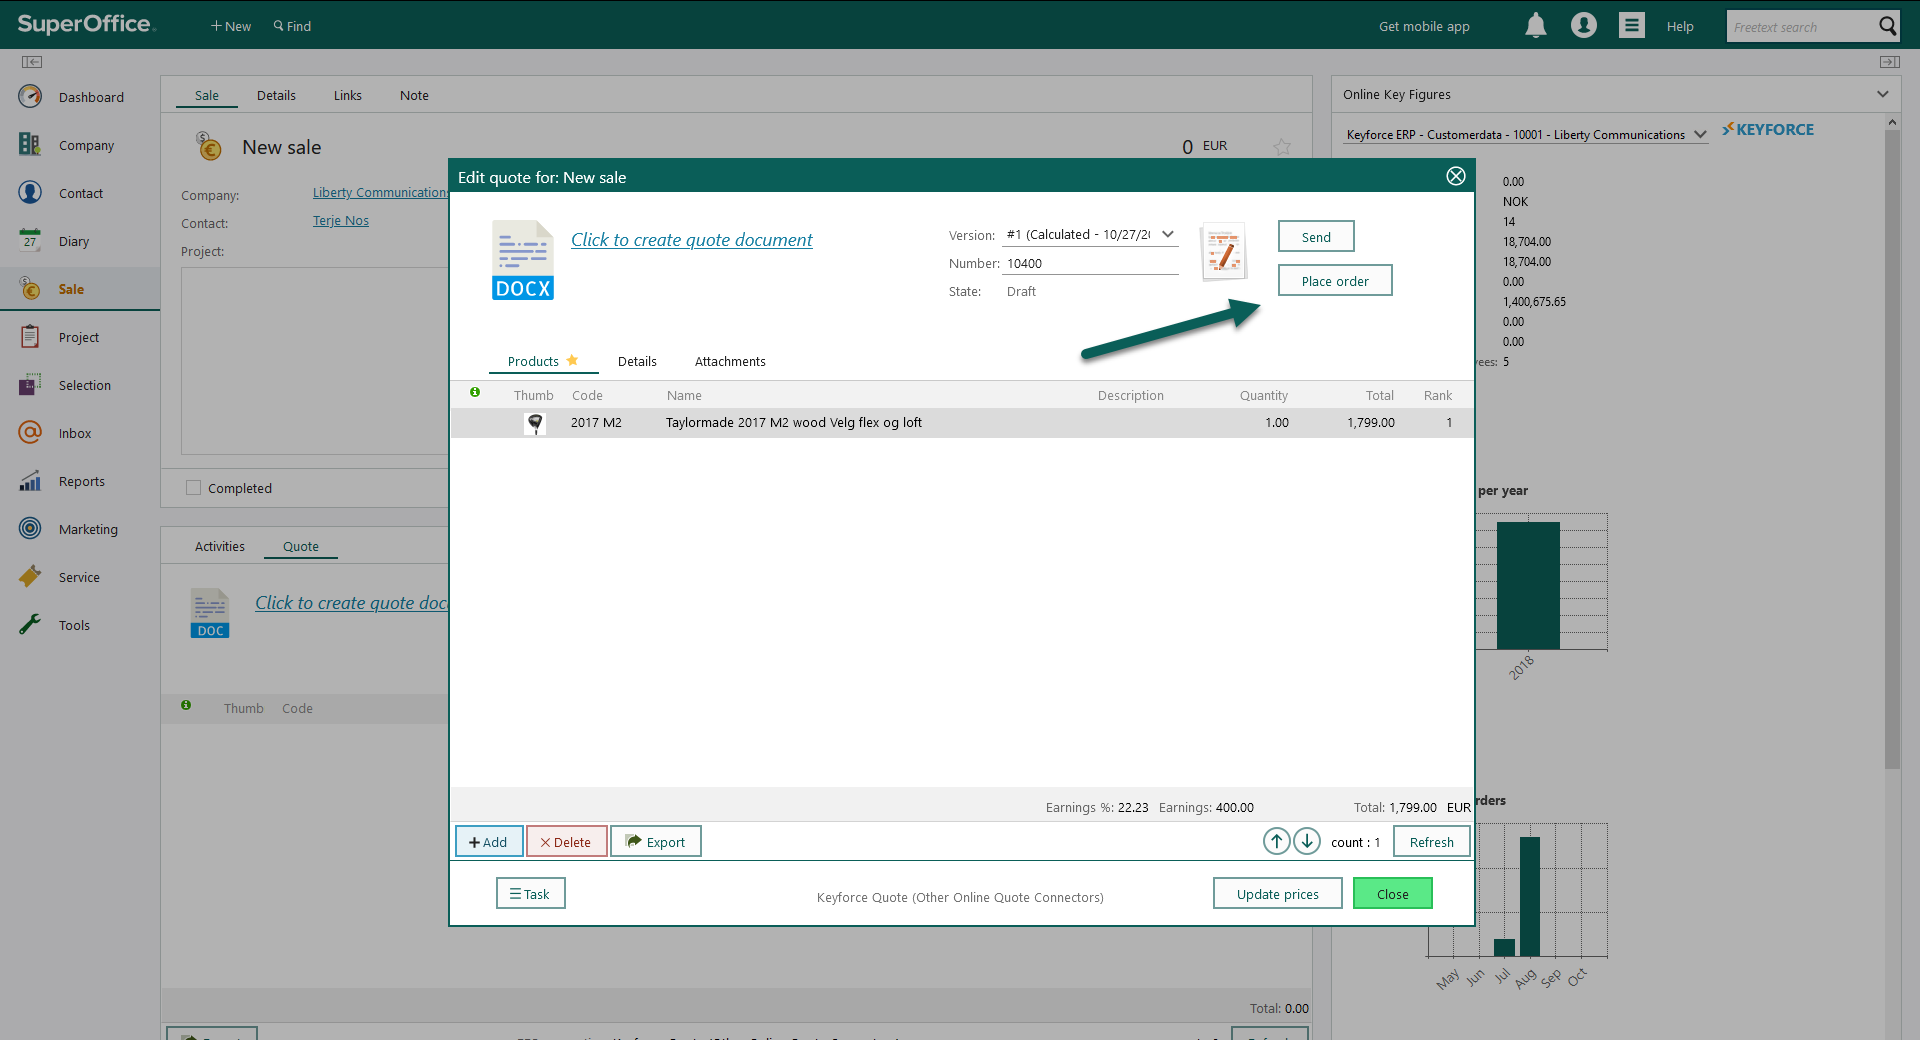Open the Marketing target icon
The height and width of the screenshot is (1040, 1920).
[30, 528]
